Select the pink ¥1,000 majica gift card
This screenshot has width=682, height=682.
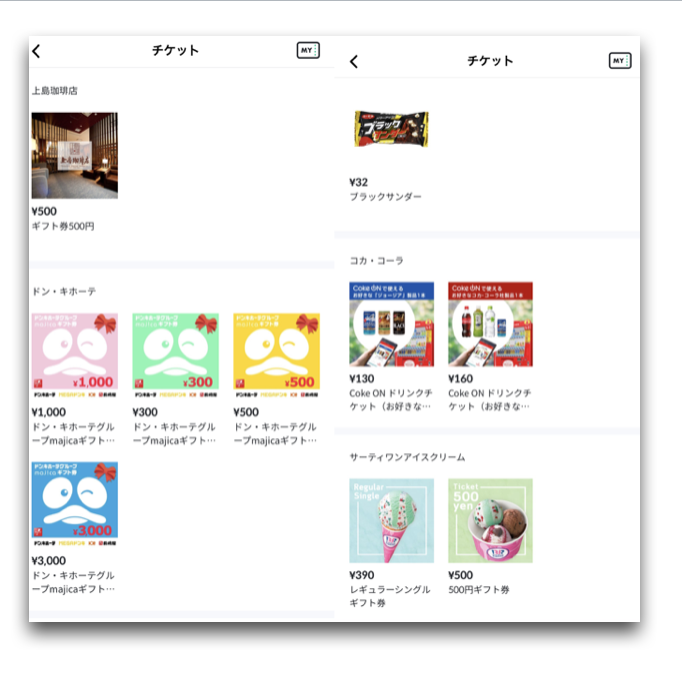pyautogui.click(x=74, y=355)
